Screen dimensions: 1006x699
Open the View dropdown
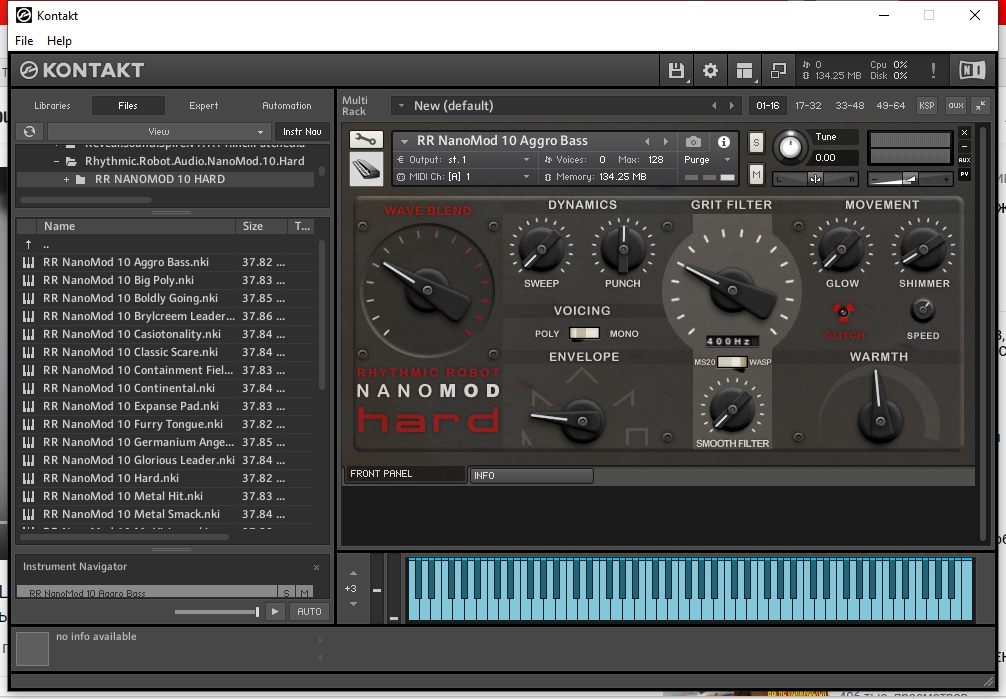159,132
